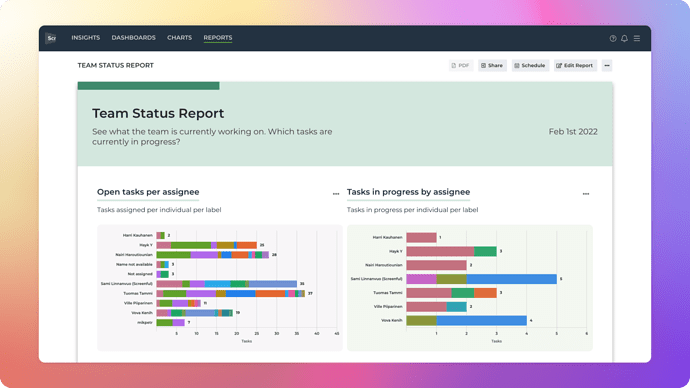Viewport: 690px width, 388px height.
Task: Click the Schedule button
Action: [x=530, y=66]
